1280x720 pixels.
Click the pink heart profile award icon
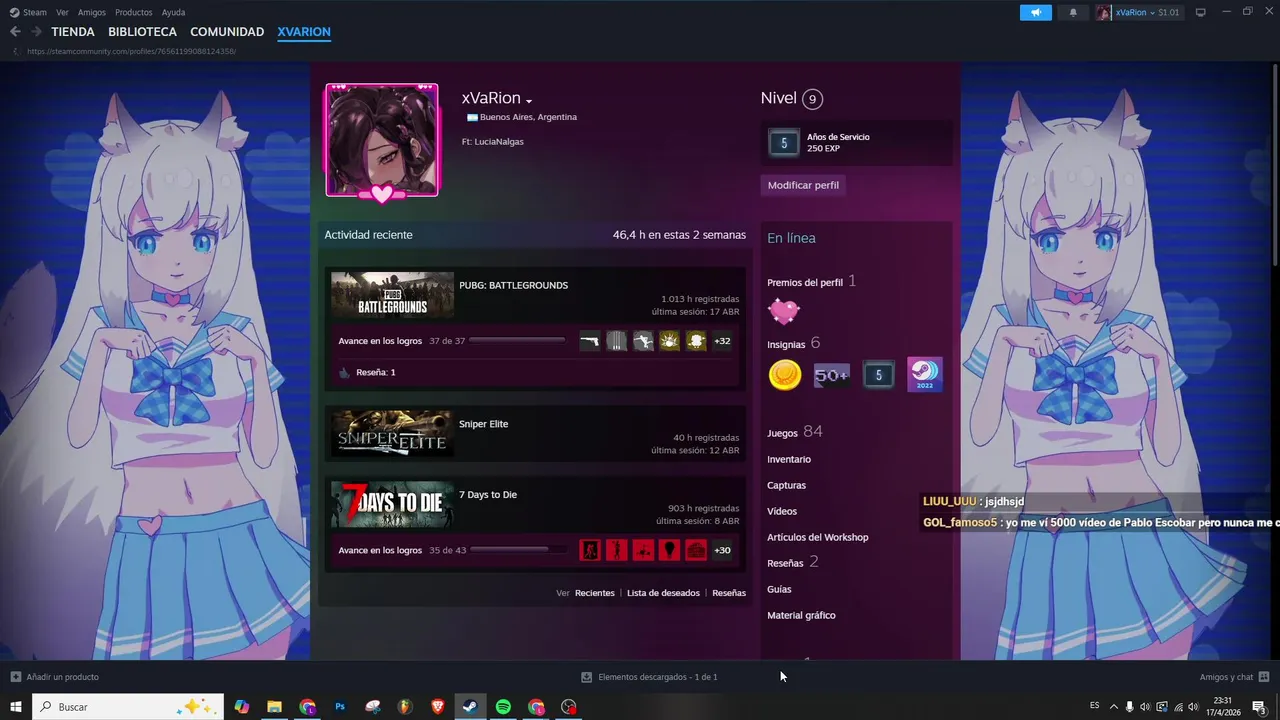784,312
